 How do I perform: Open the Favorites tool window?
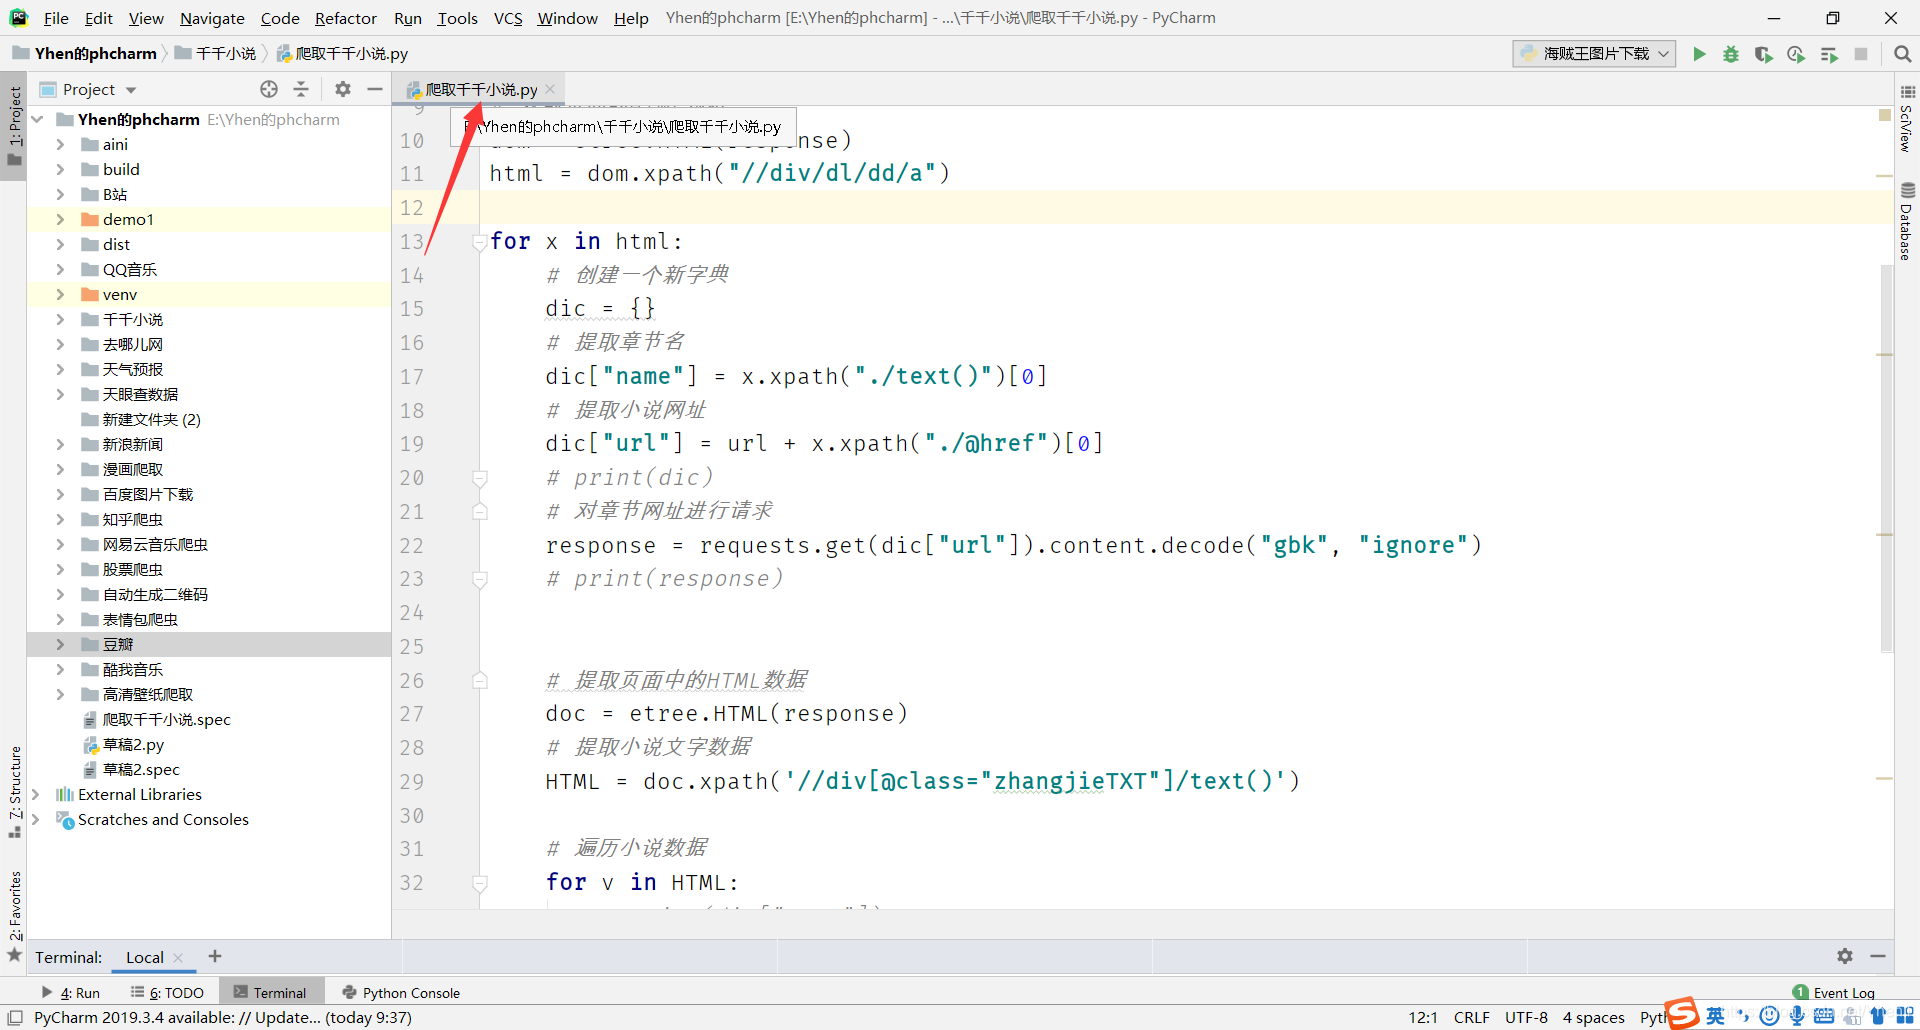(x=15, y=915)
